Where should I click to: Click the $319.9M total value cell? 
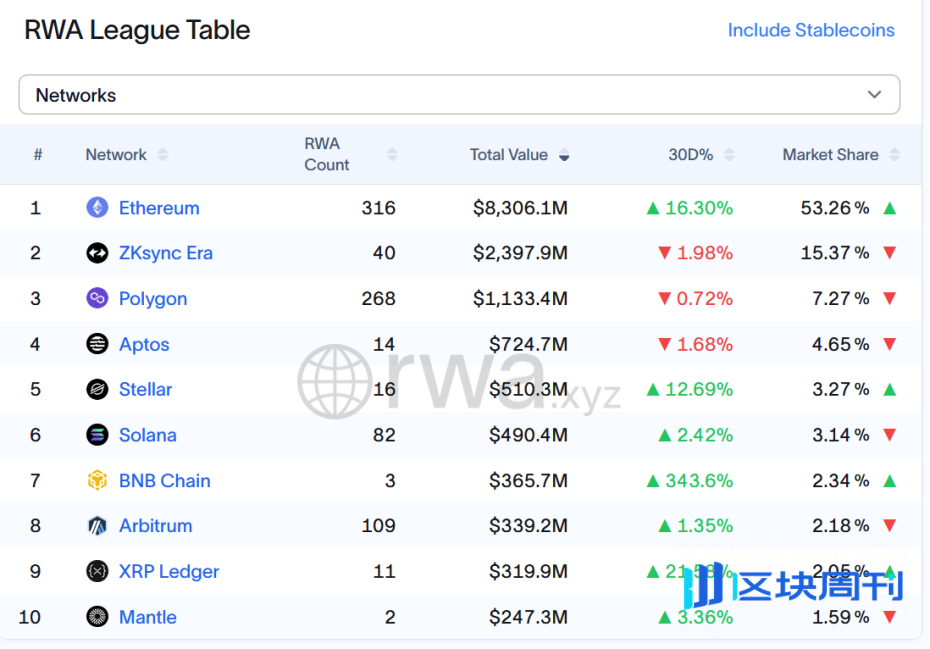click(528, 571)
